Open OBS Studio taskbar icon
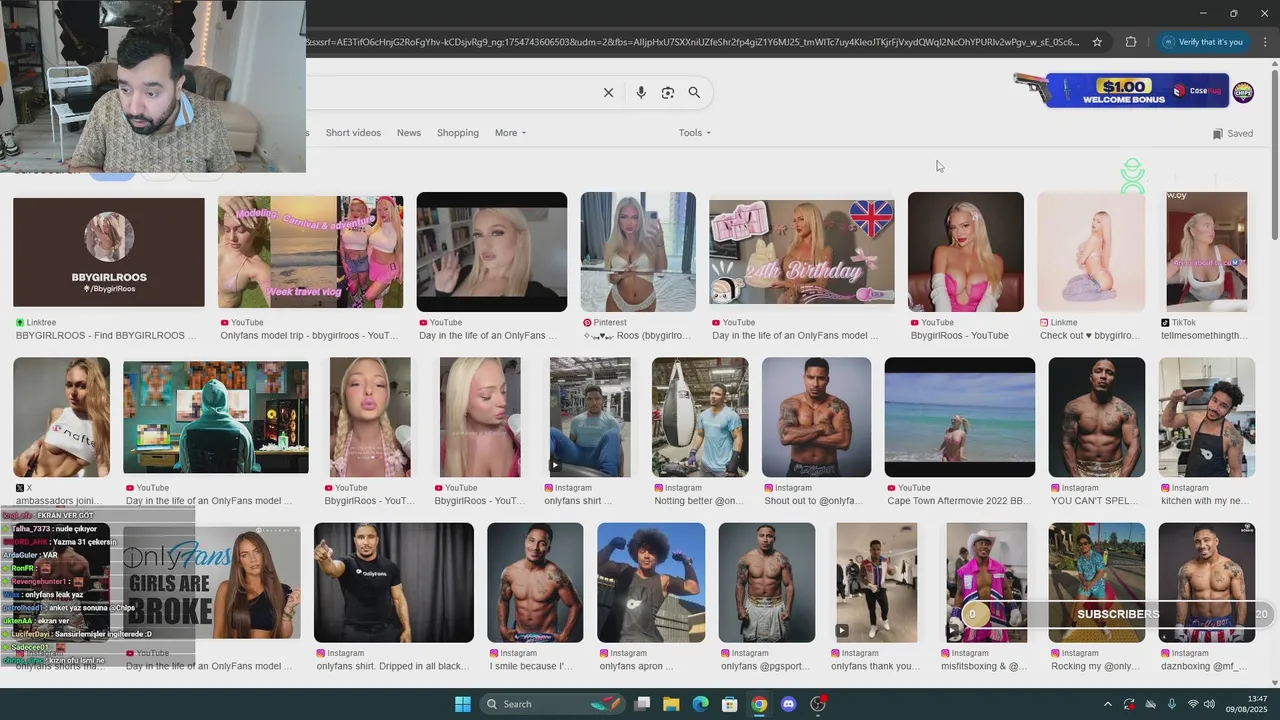1280x720 pixels. click(818, 704)
